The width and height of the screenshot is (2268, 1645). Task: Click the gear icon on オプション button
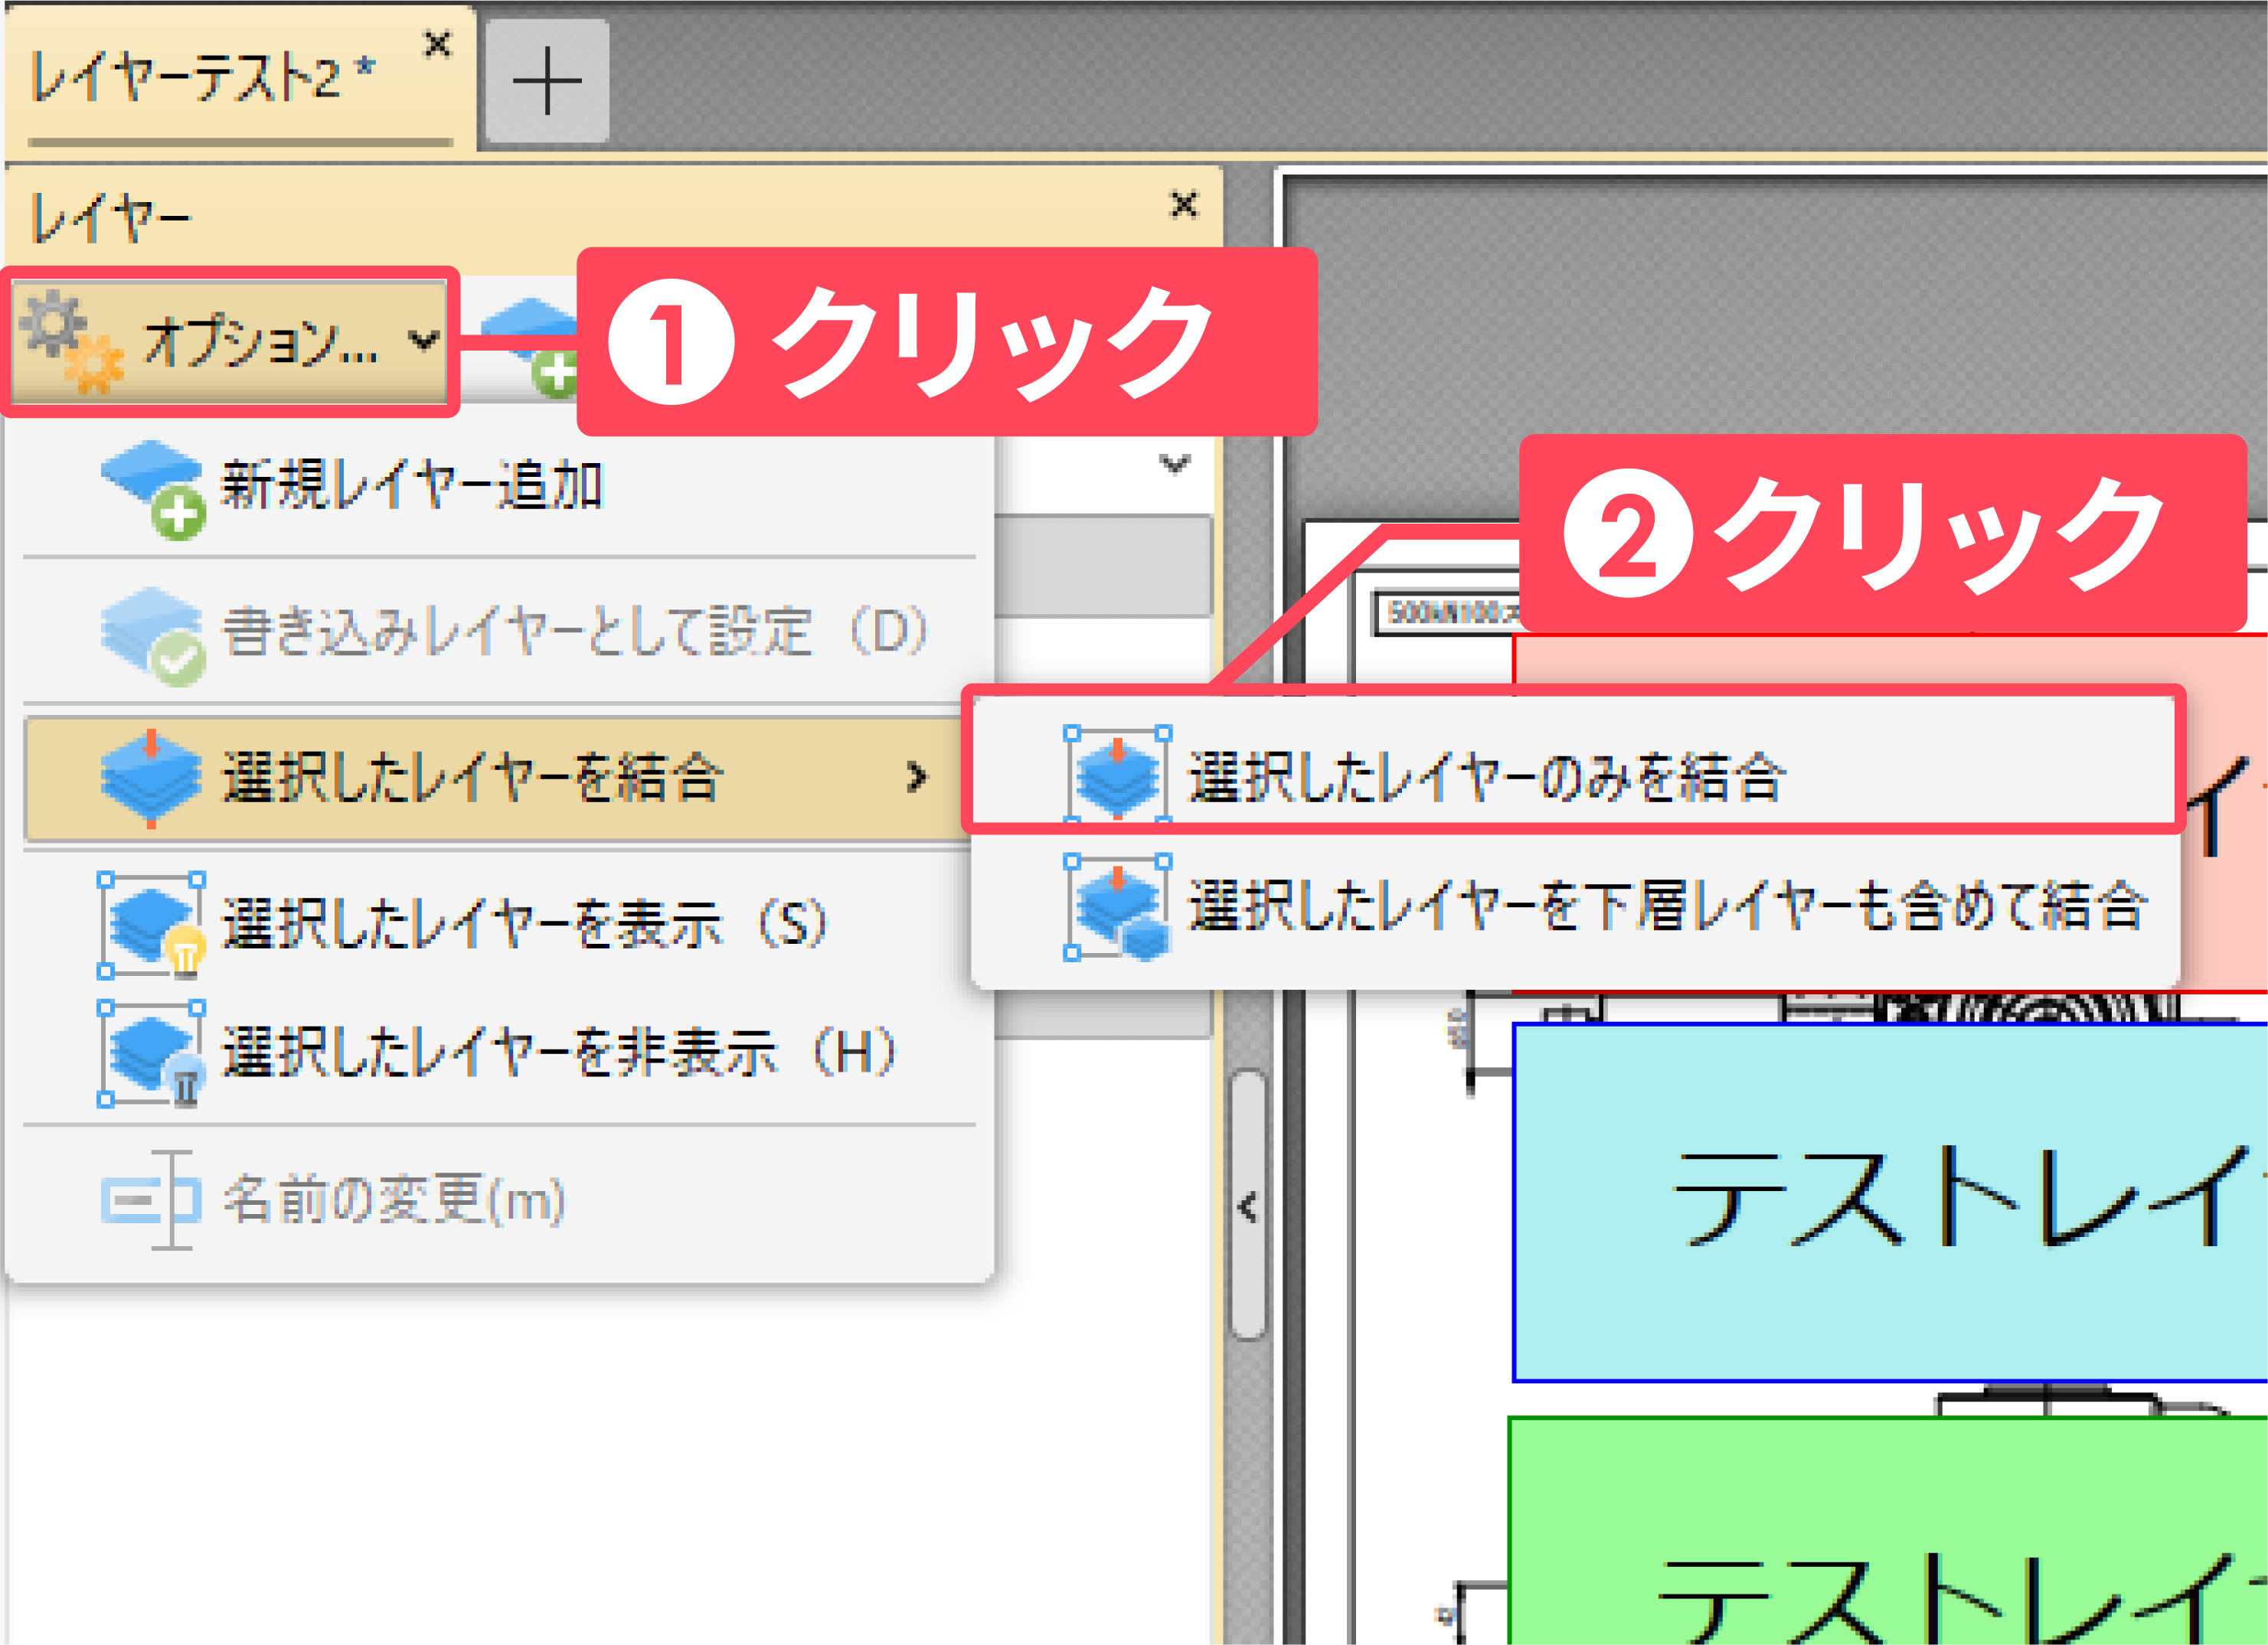click(72, 342)
